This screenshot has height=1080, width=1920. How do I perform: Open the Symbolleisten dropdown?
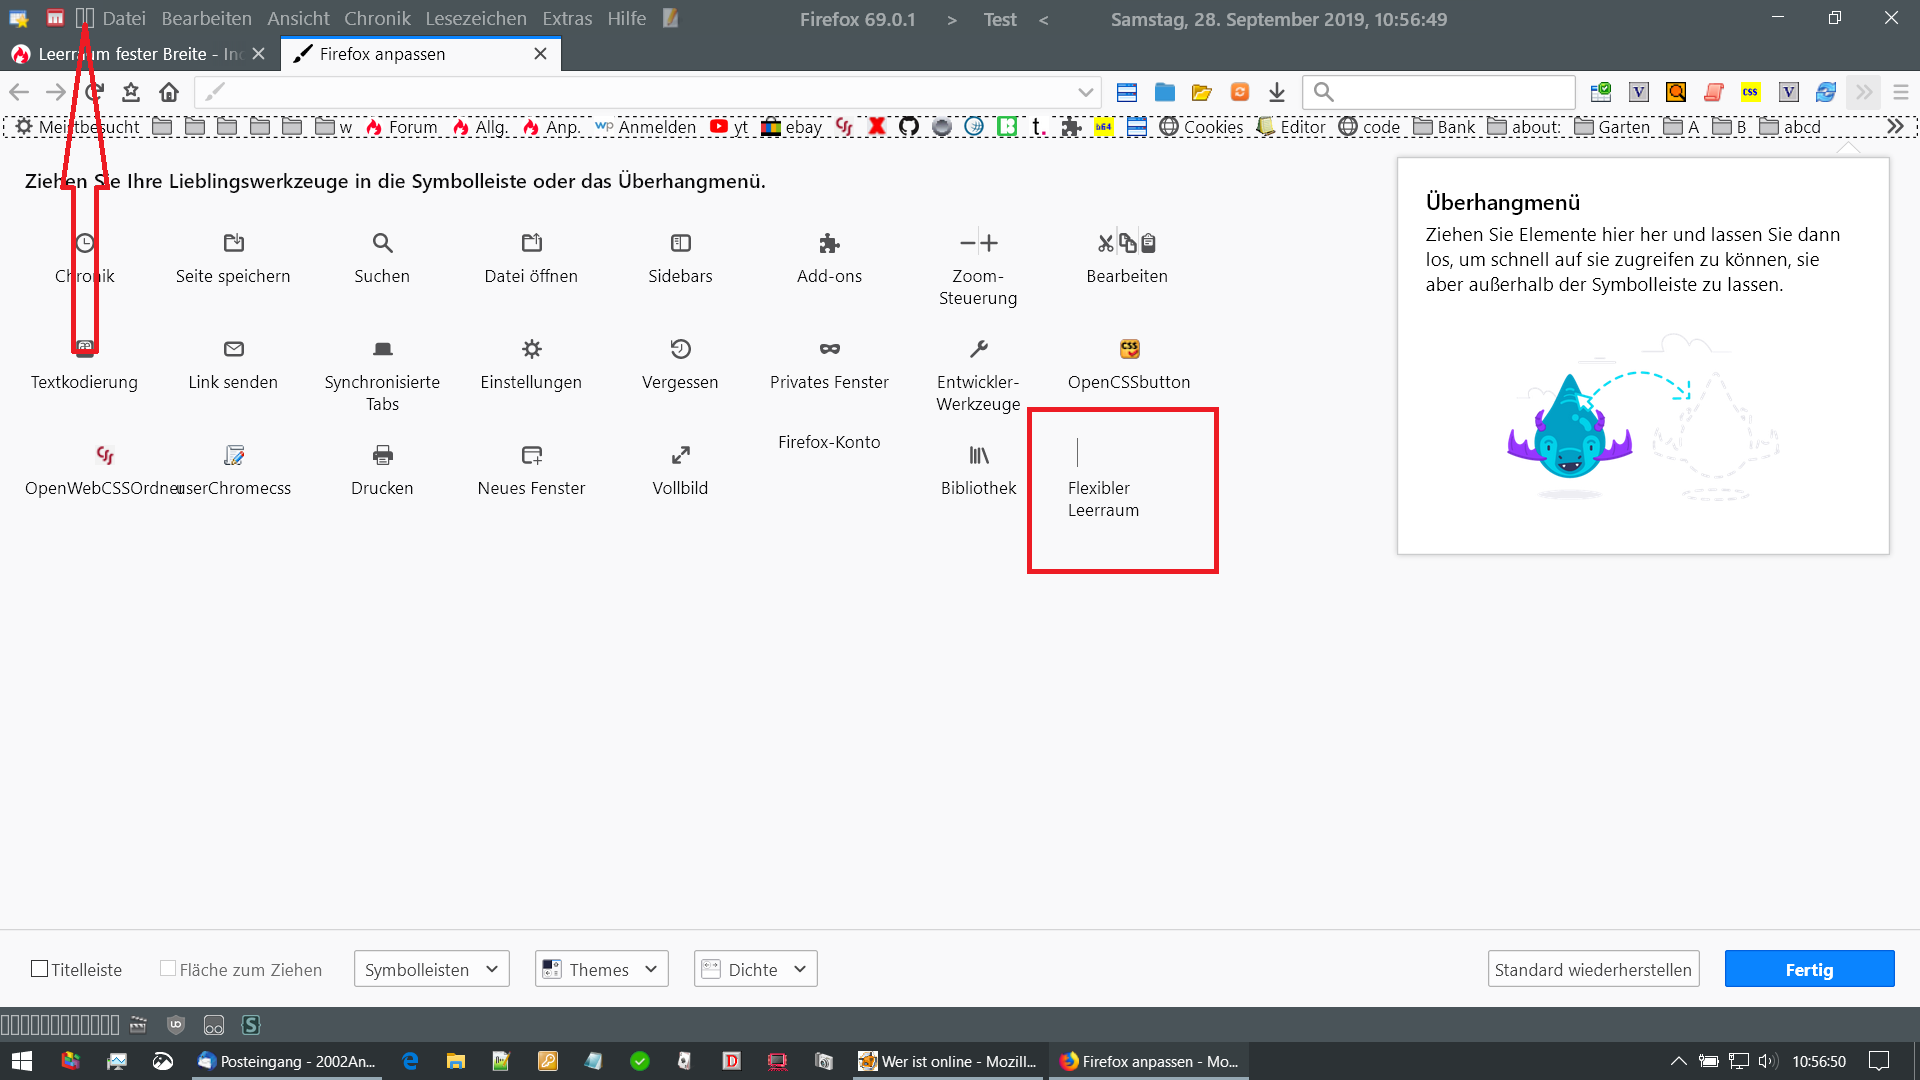(431, 969)
